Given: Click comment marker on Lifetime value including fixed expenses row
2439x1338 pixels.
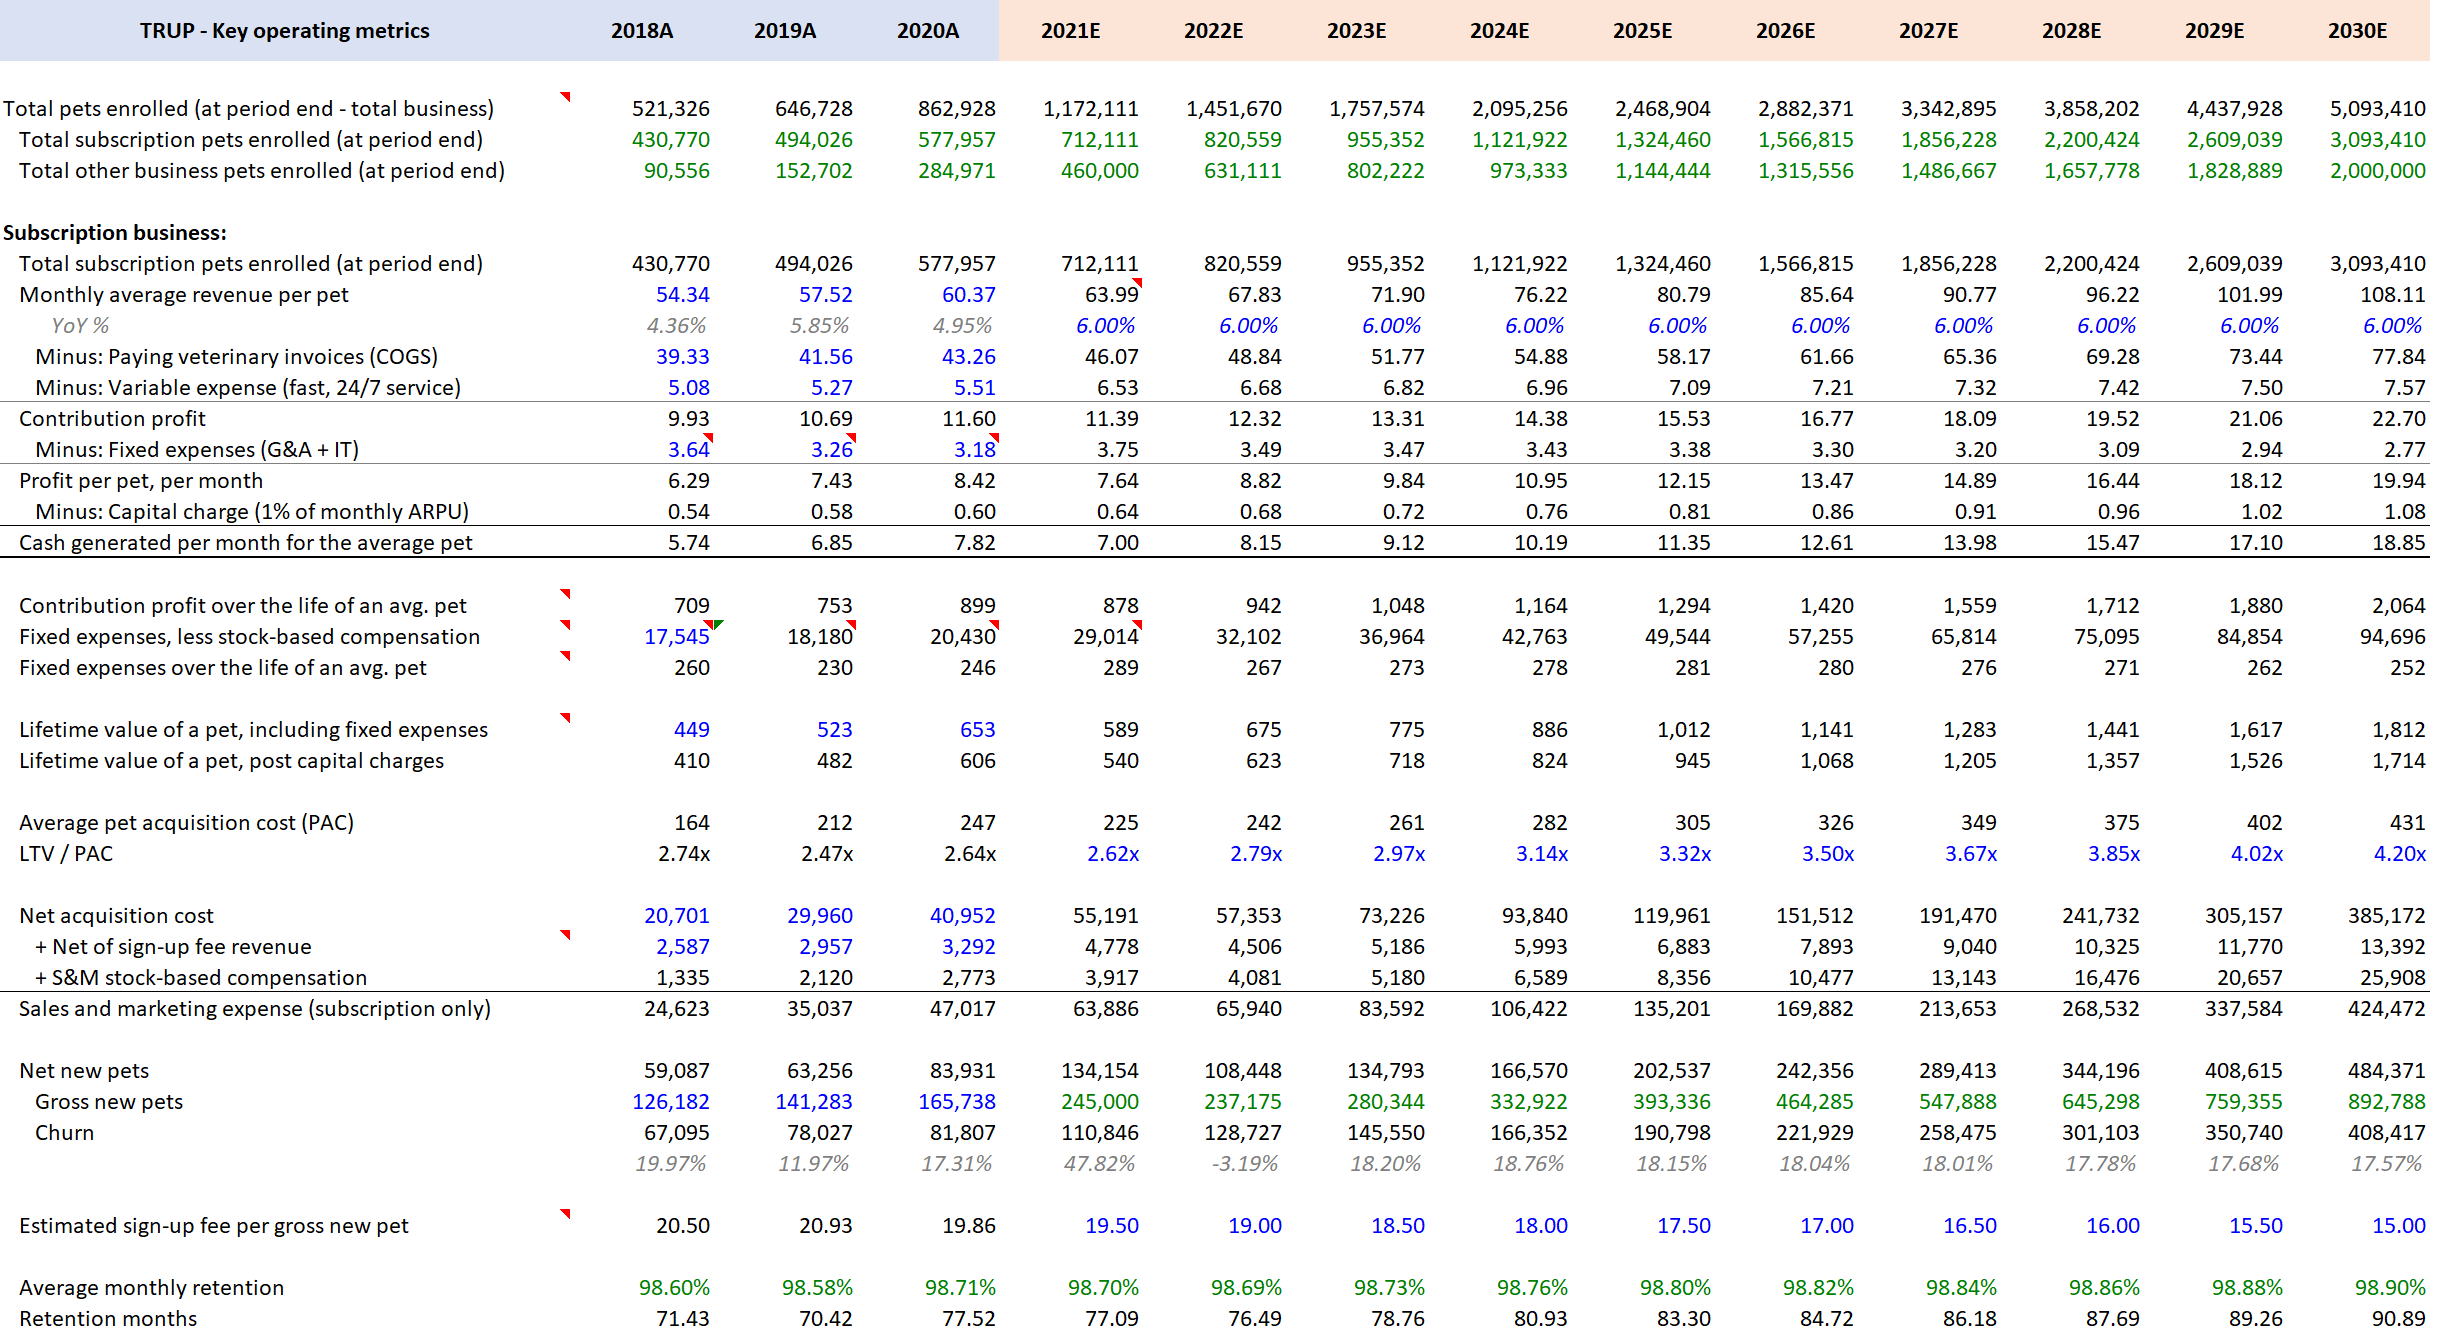Looking at the screenshot, I should coord(565,718).
